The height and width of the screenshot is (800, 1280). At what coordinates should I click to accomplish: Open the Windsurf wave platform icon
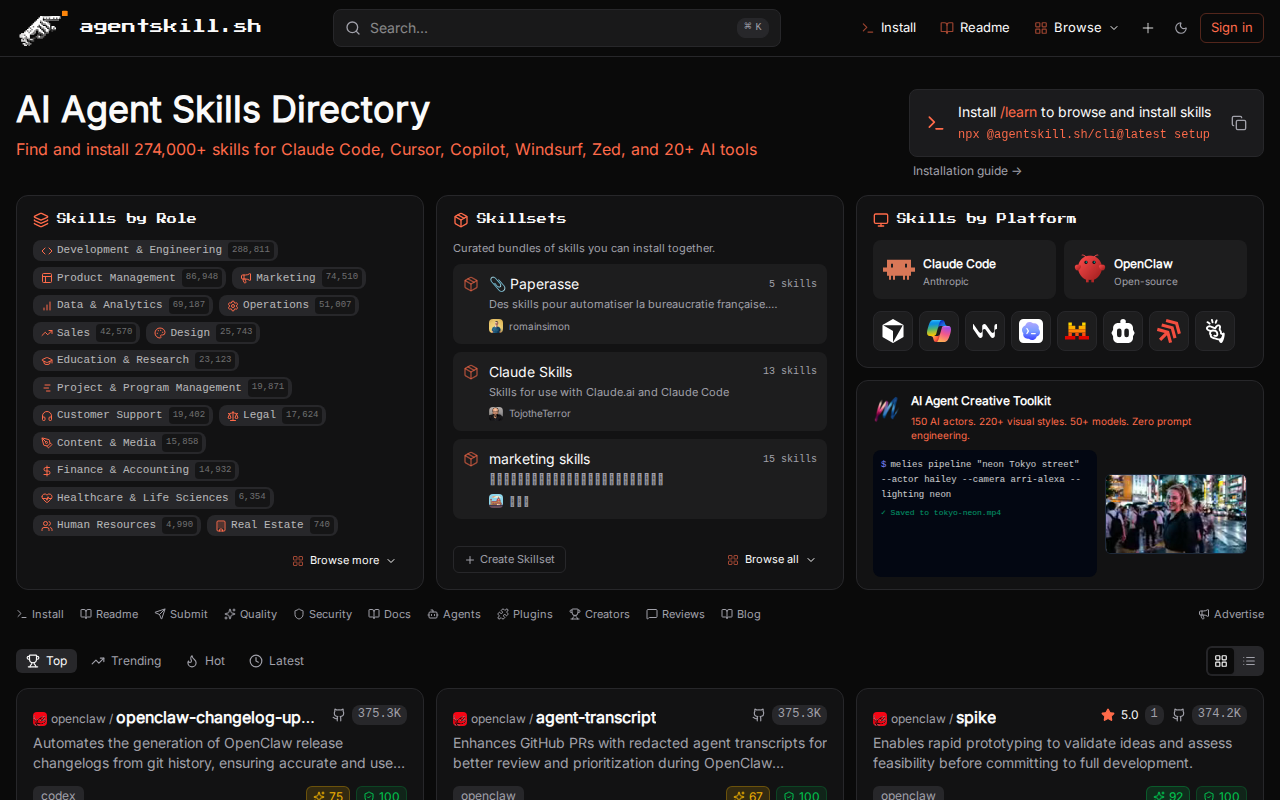pos(984,331)
